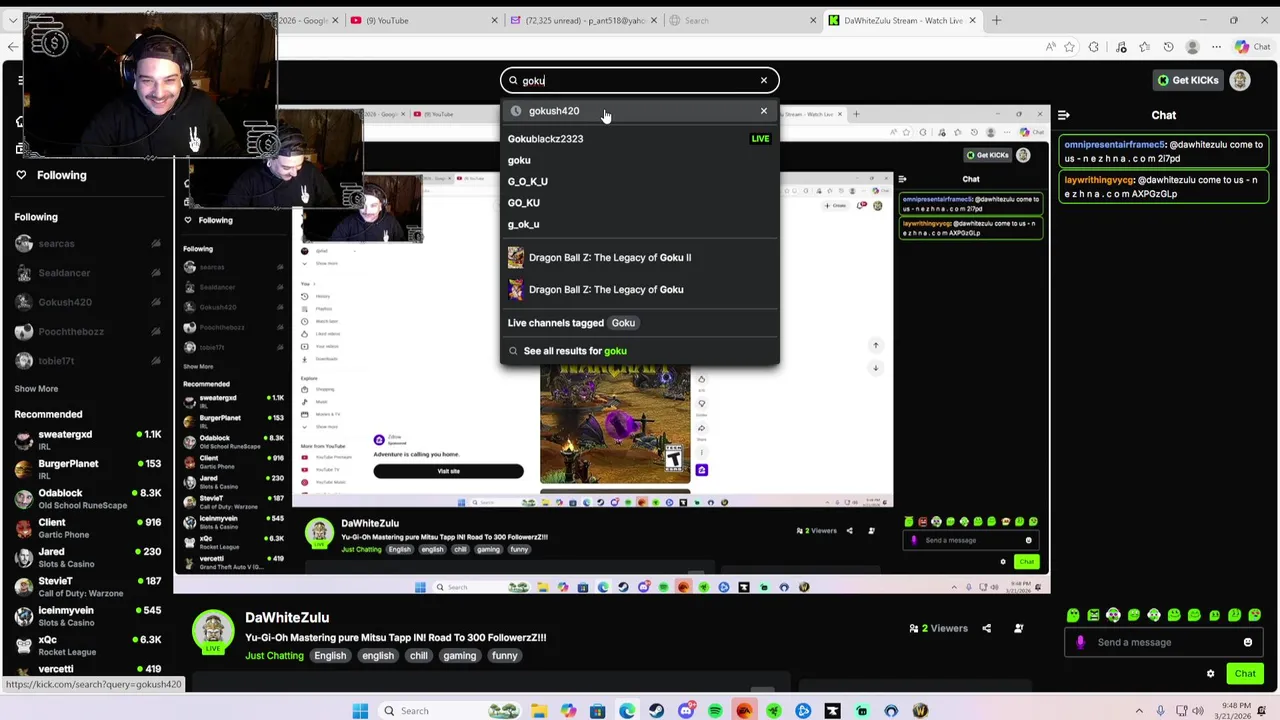
Task: Remove gokush420 from recent searches
Action: click(764, 111)
